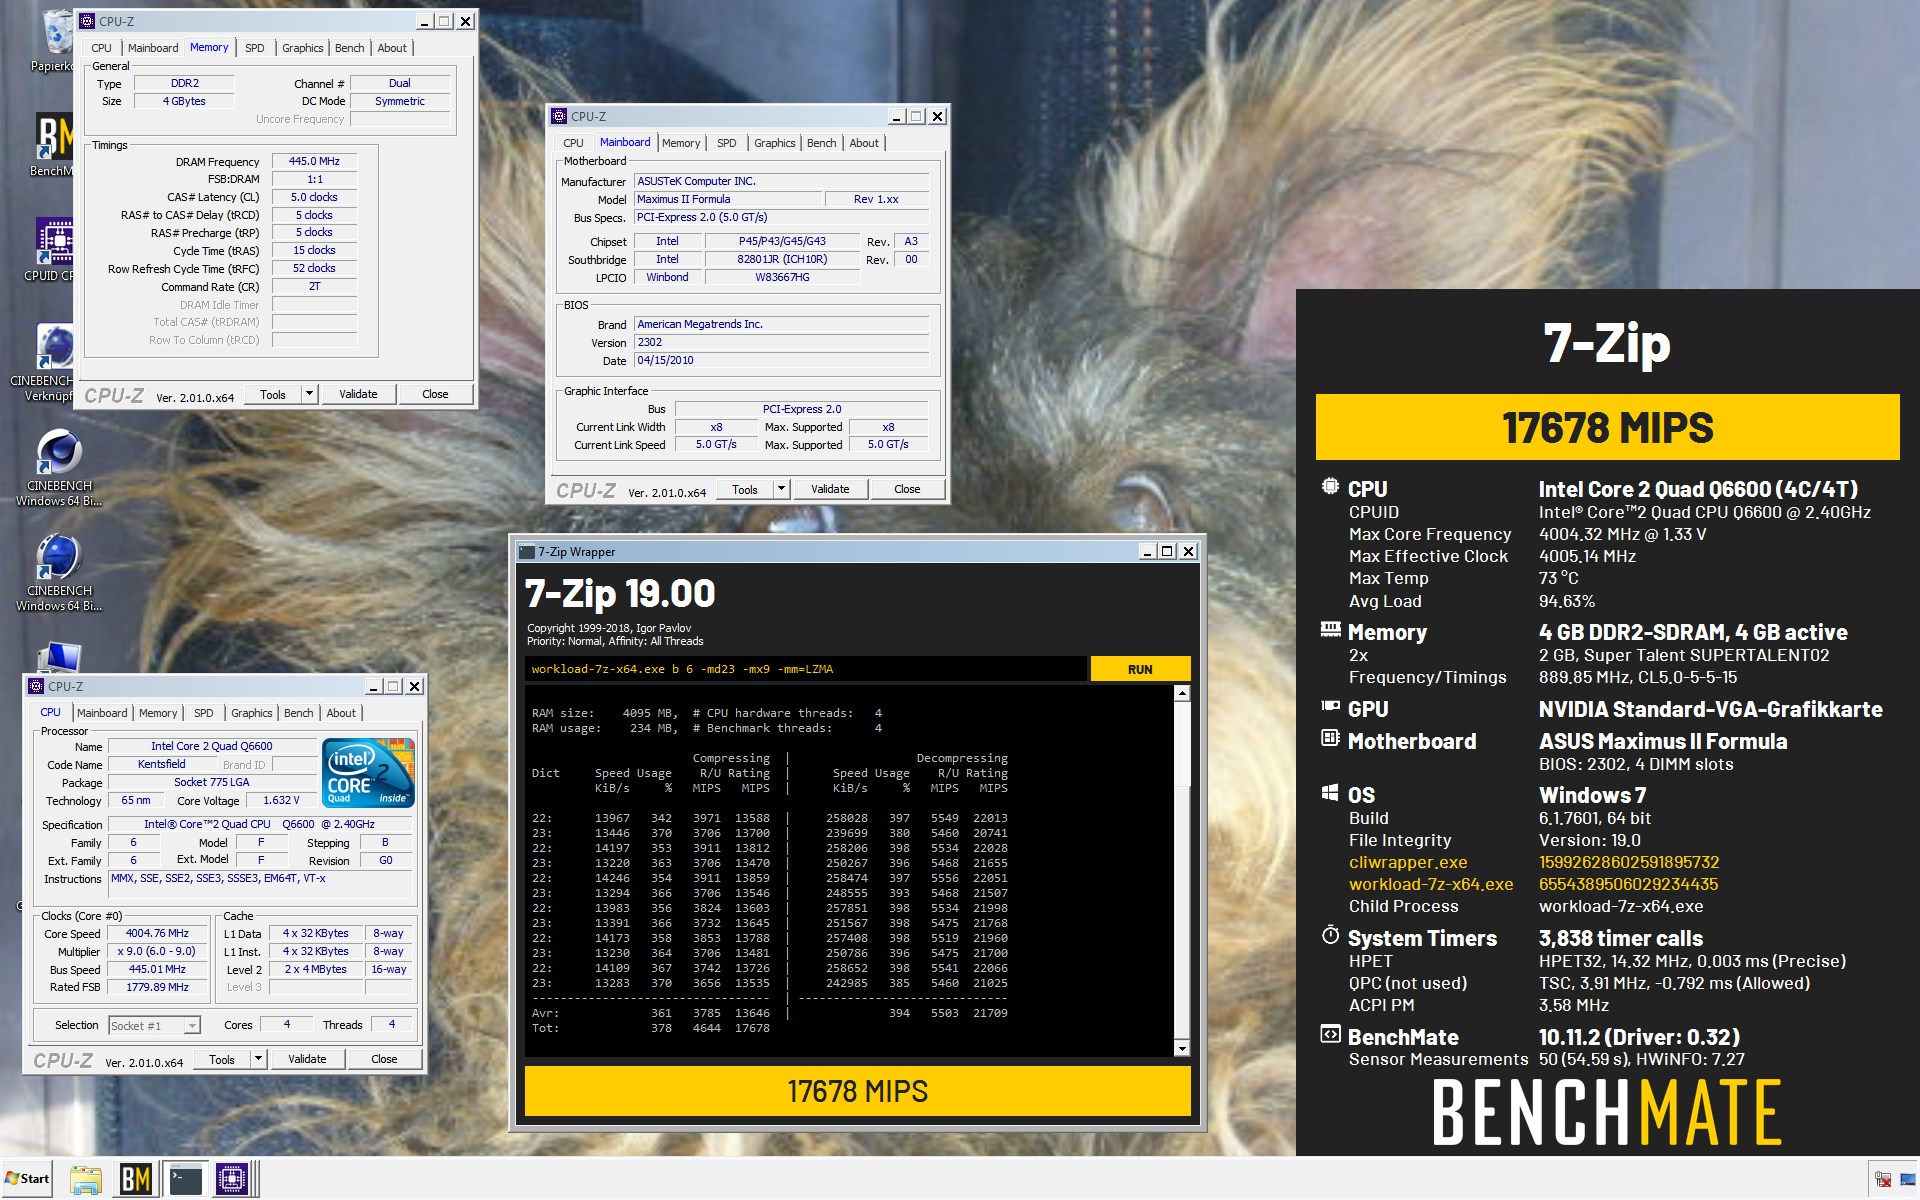Viewport: 1920px width, 1200px height.
Task: Open Tools dropdown arrow in CPU tab window
Action: click(x=258, y=1059)
